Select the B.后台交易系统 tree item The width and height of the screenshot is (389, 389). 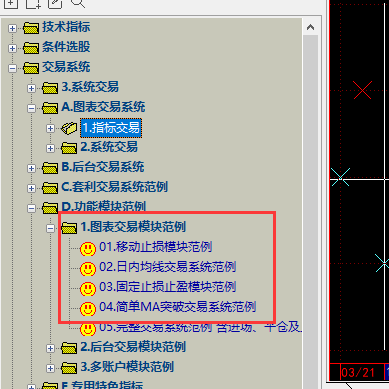coord(103,167)
